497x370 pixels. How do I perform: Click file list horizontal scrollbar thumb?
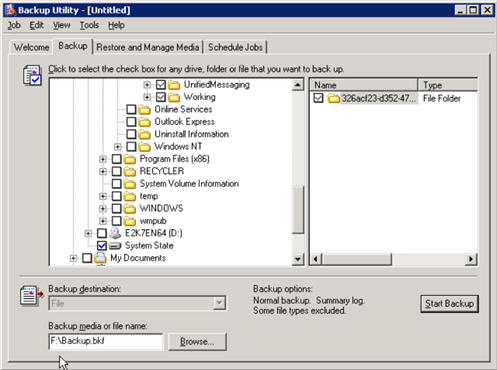click(357, 259)
